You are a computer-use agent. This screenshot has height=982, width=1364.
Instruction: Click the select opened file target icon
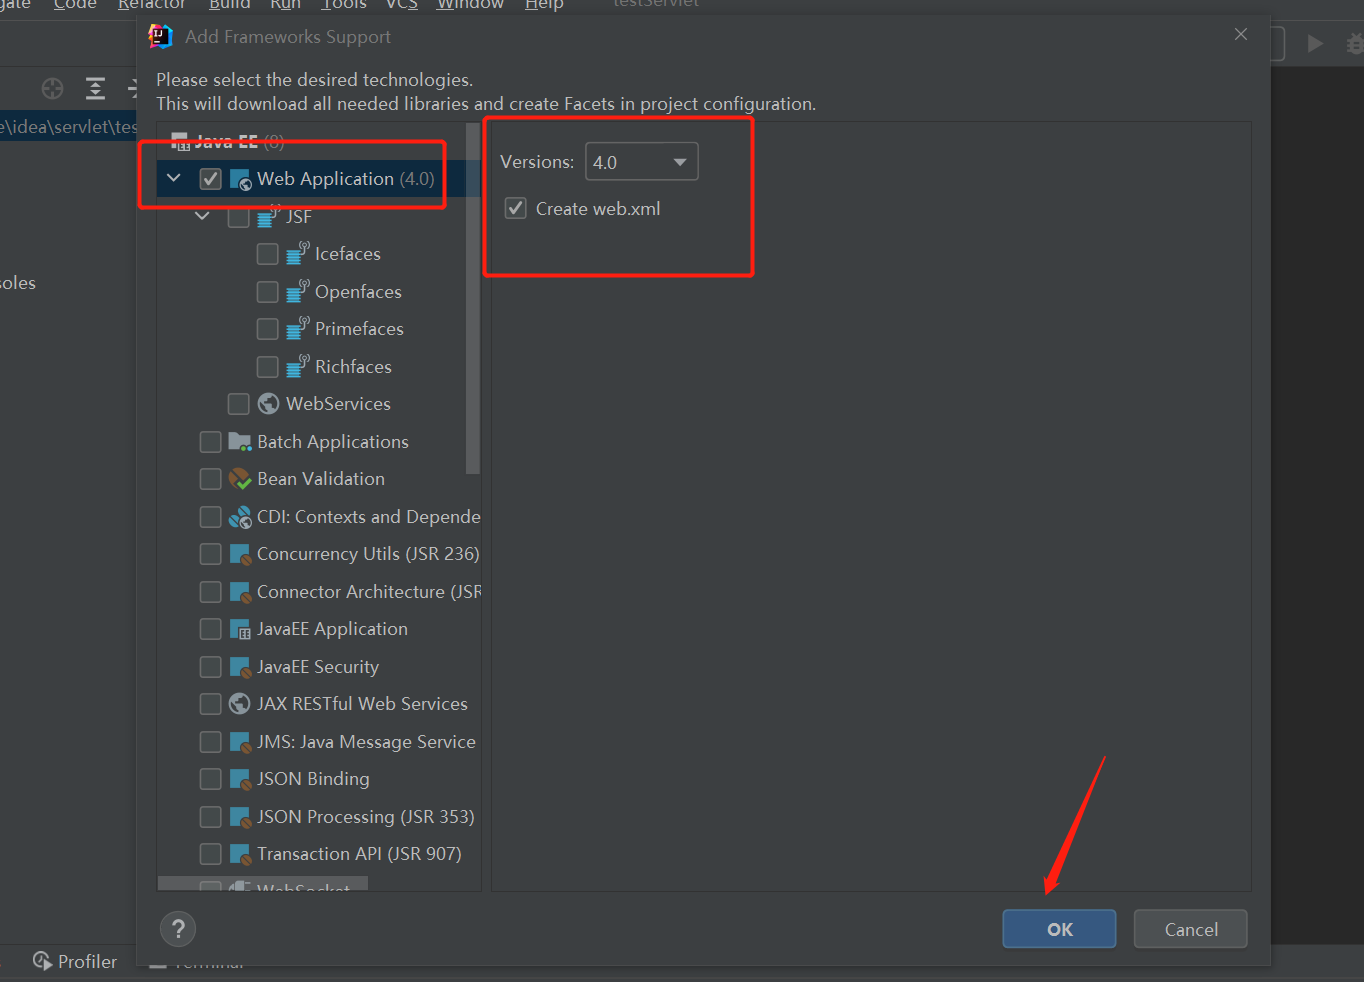[x=52, y=88]
